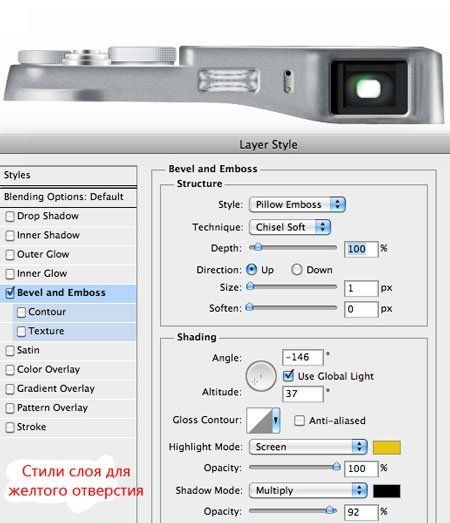Select Blending Options: Default
This screenshot has height=523, width=450.
point(68,197)
